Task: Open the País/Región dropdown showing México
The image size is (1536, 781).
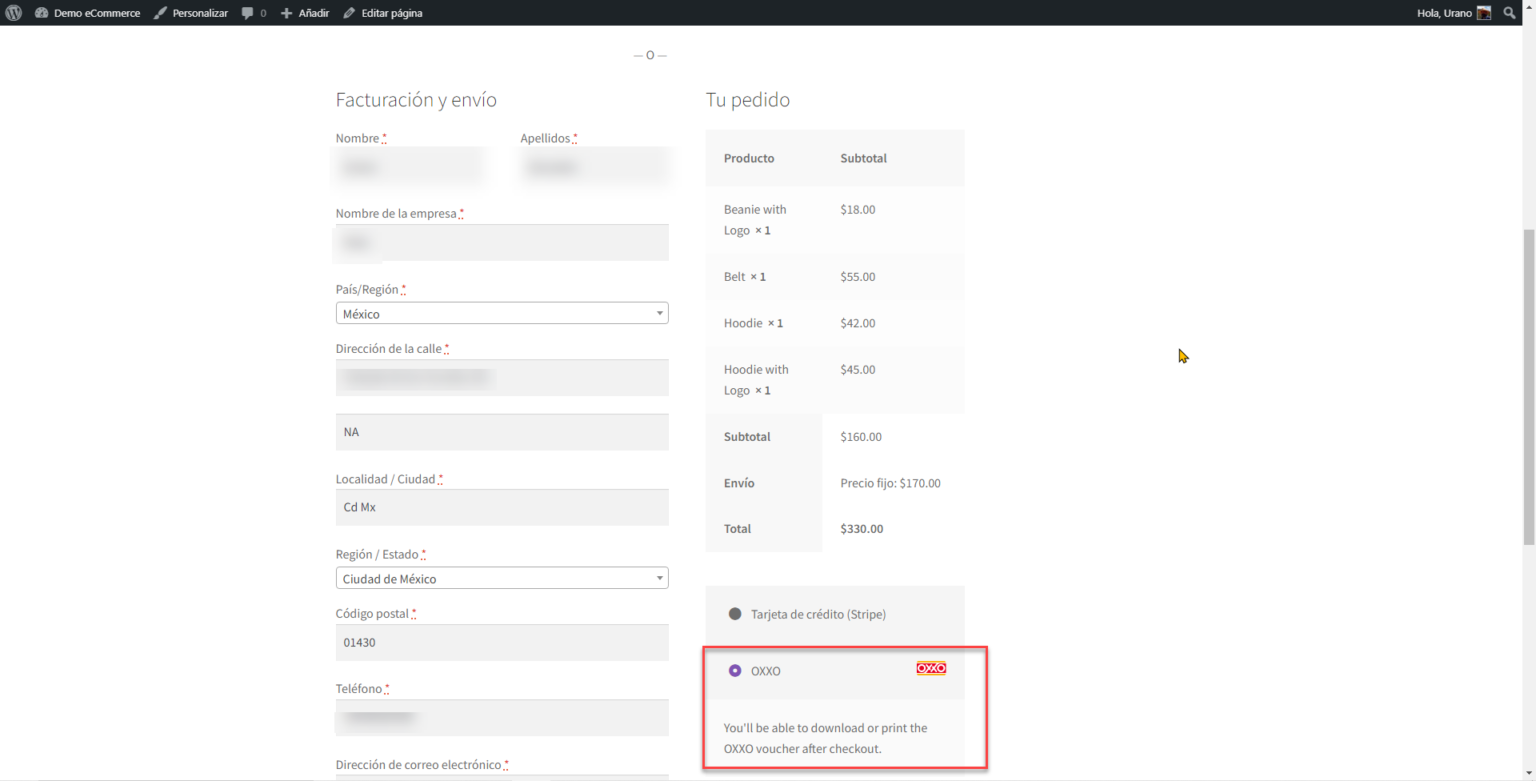Action: click(502, 312)
